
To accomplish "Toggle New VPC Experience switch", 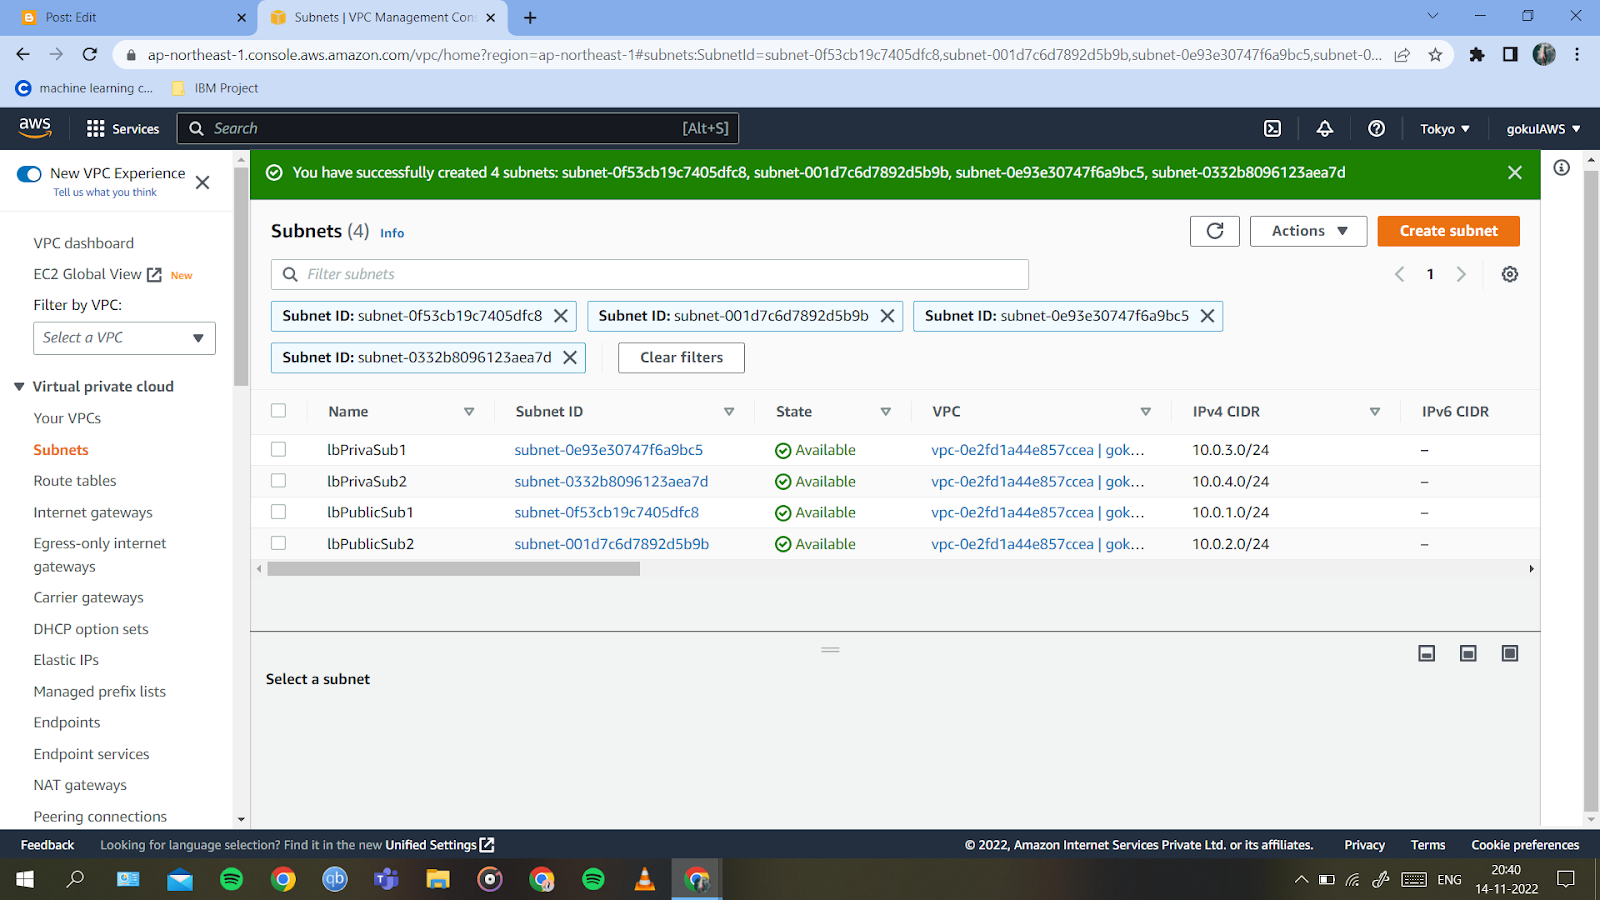I will coord(29,174).
